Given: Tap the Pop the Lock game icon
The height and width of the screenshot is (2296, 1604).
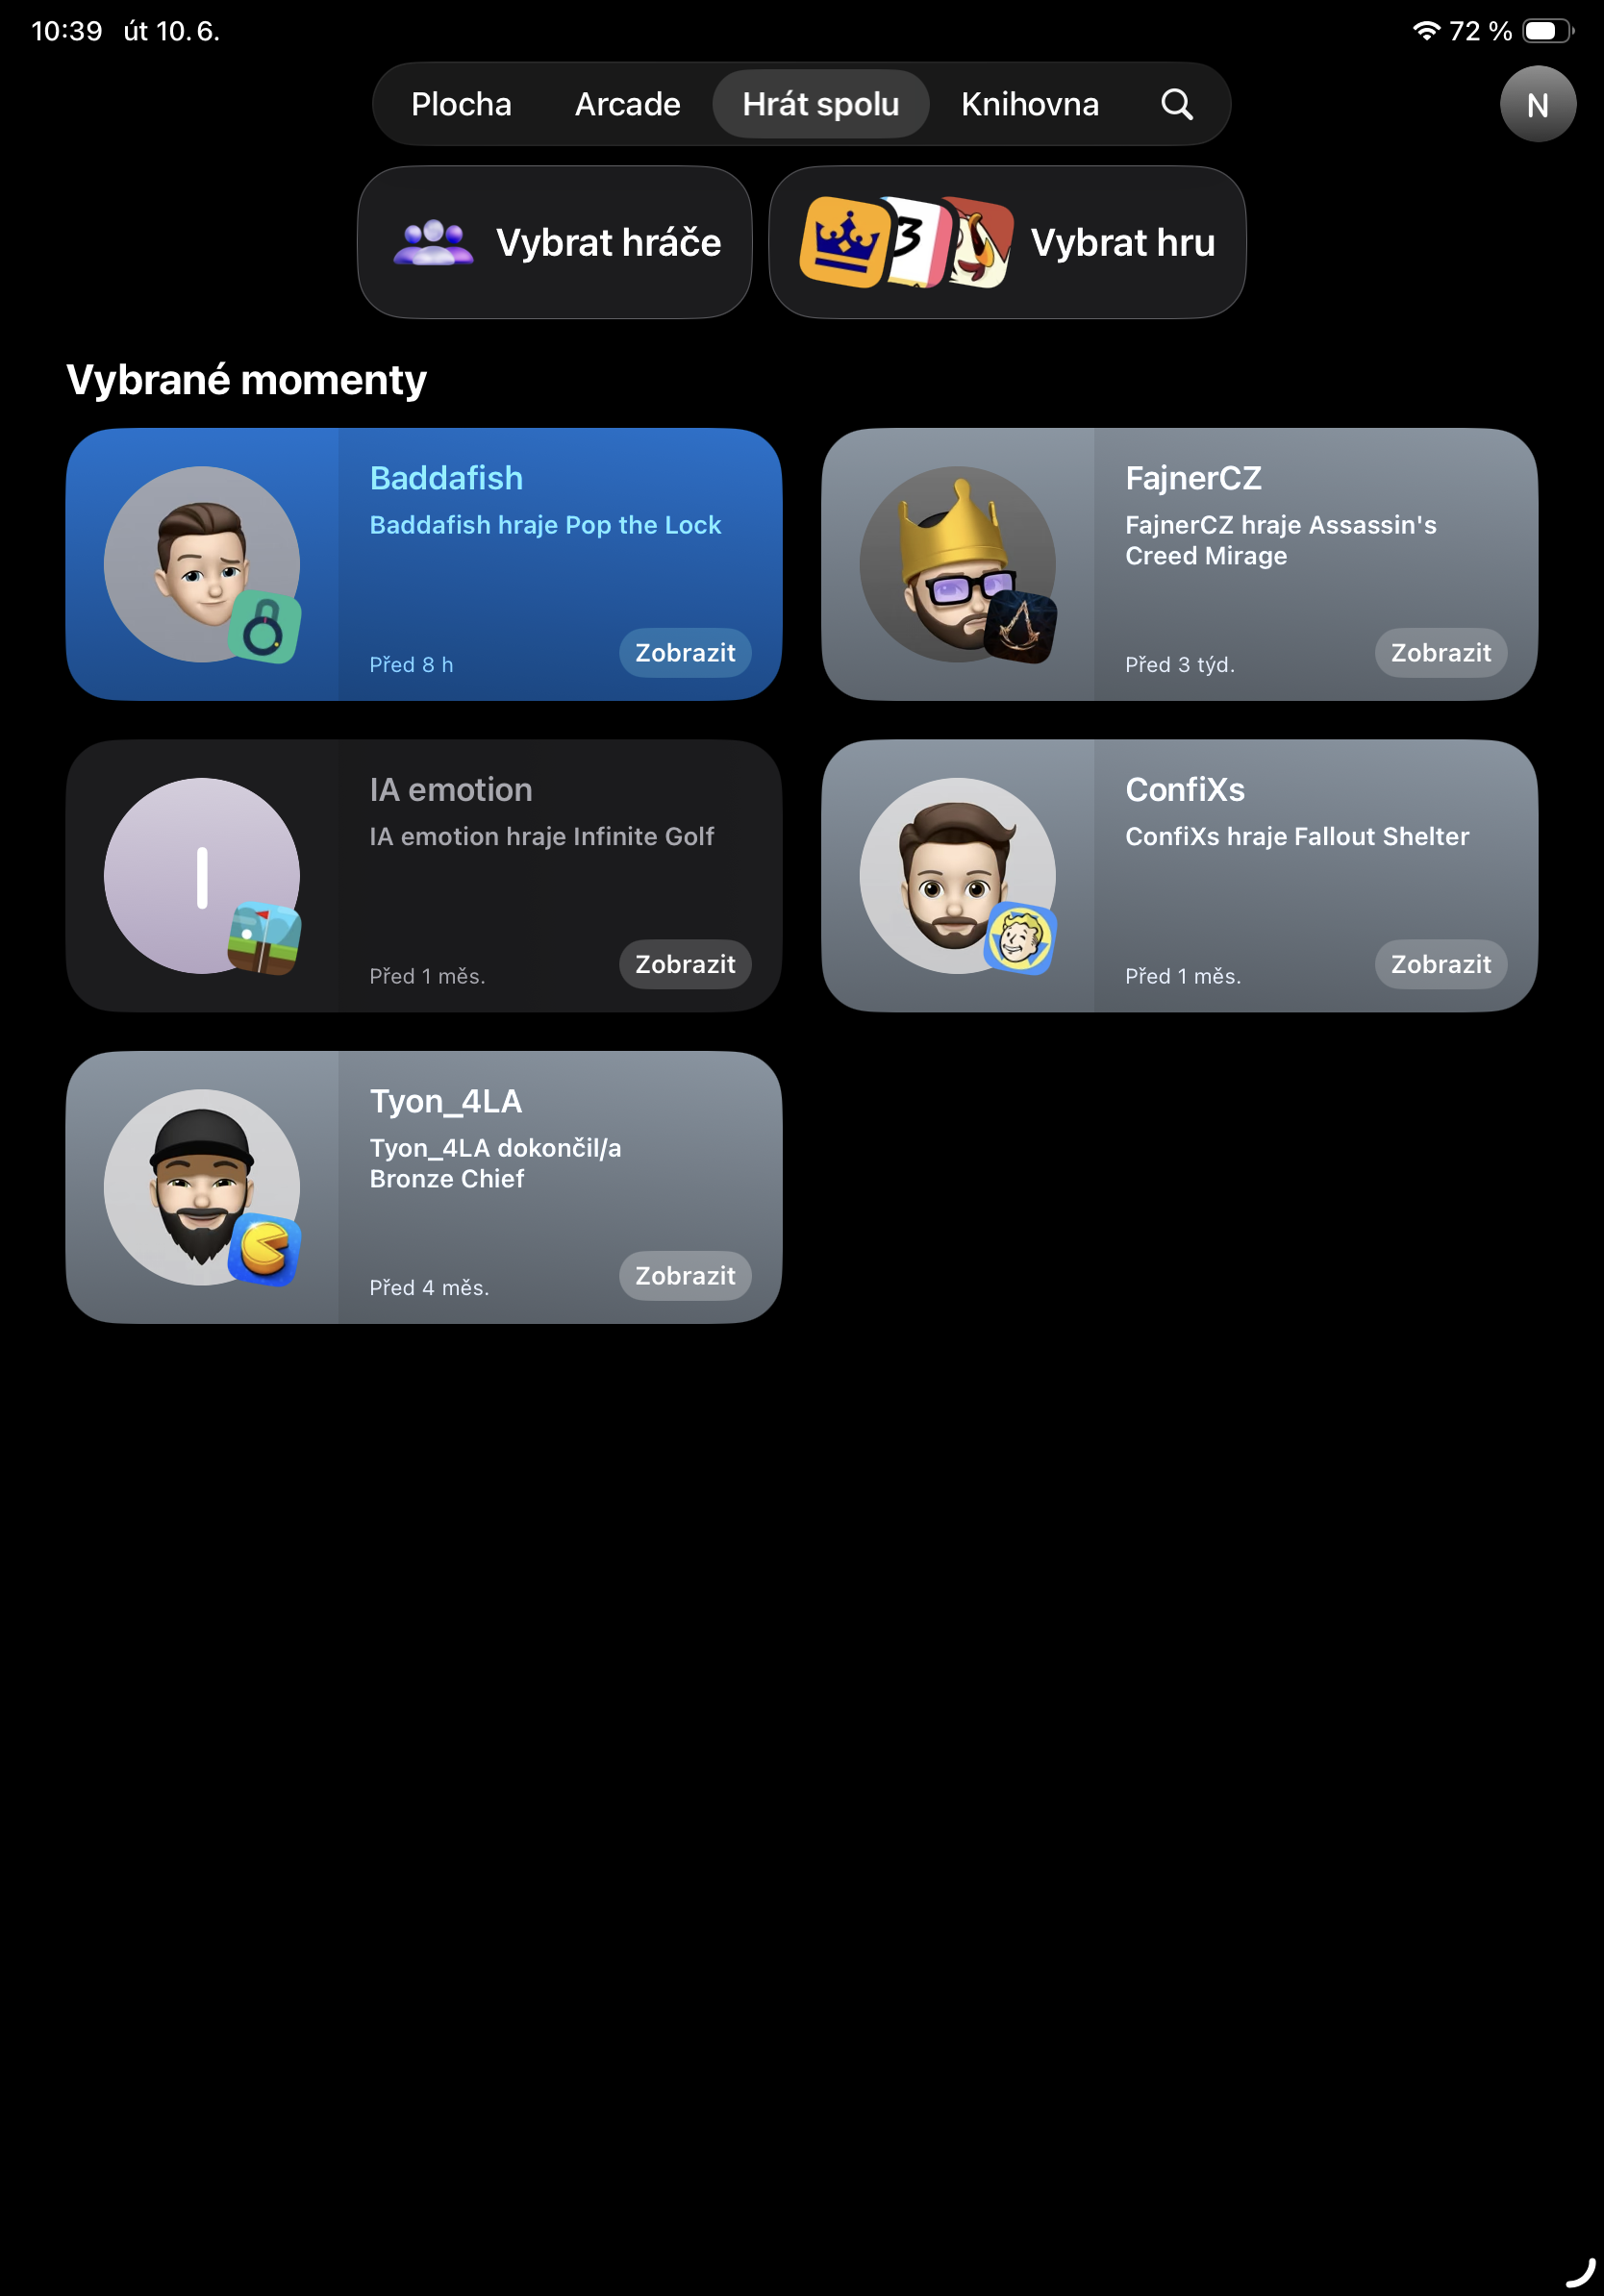Looking at the screenshot, I should pos(264,627).
